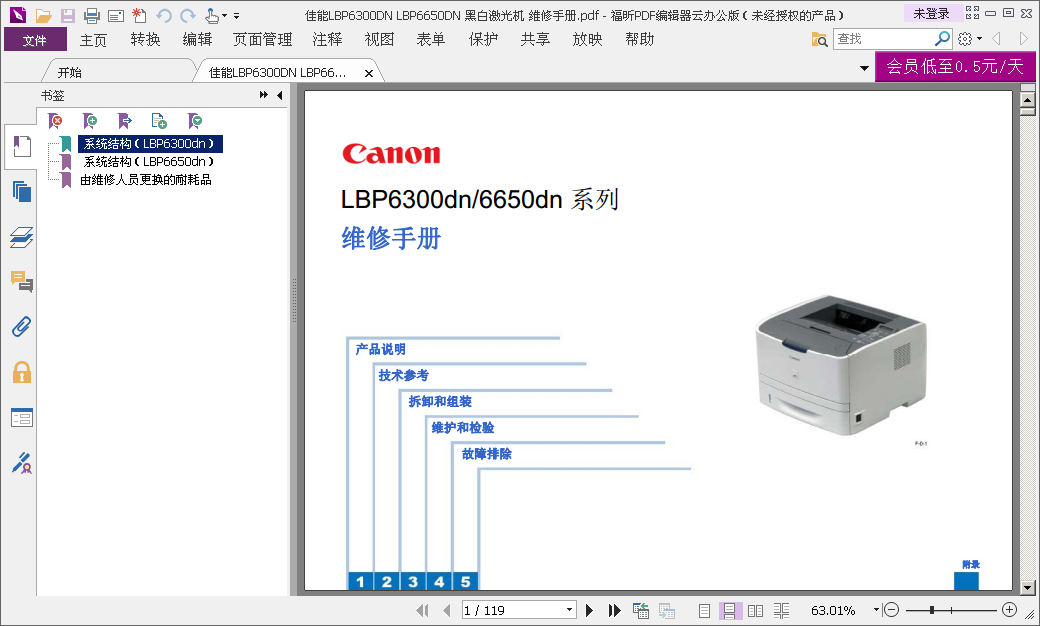Select the 由维修人员更换的耐耗品 bookmark

click(146, 180)
